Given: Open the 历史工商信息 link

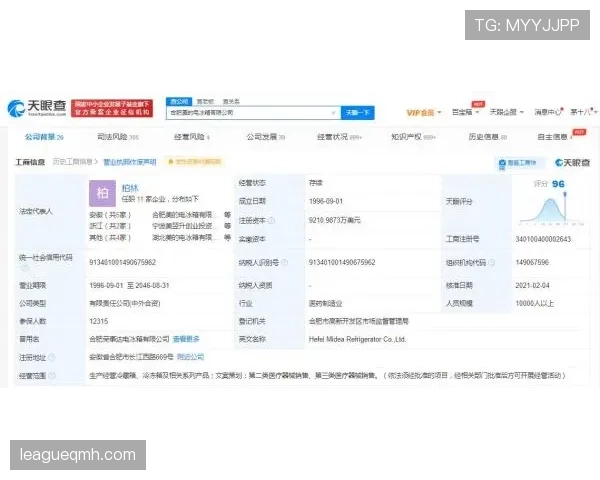Looking at the screenshot, I should click(75, 162).
